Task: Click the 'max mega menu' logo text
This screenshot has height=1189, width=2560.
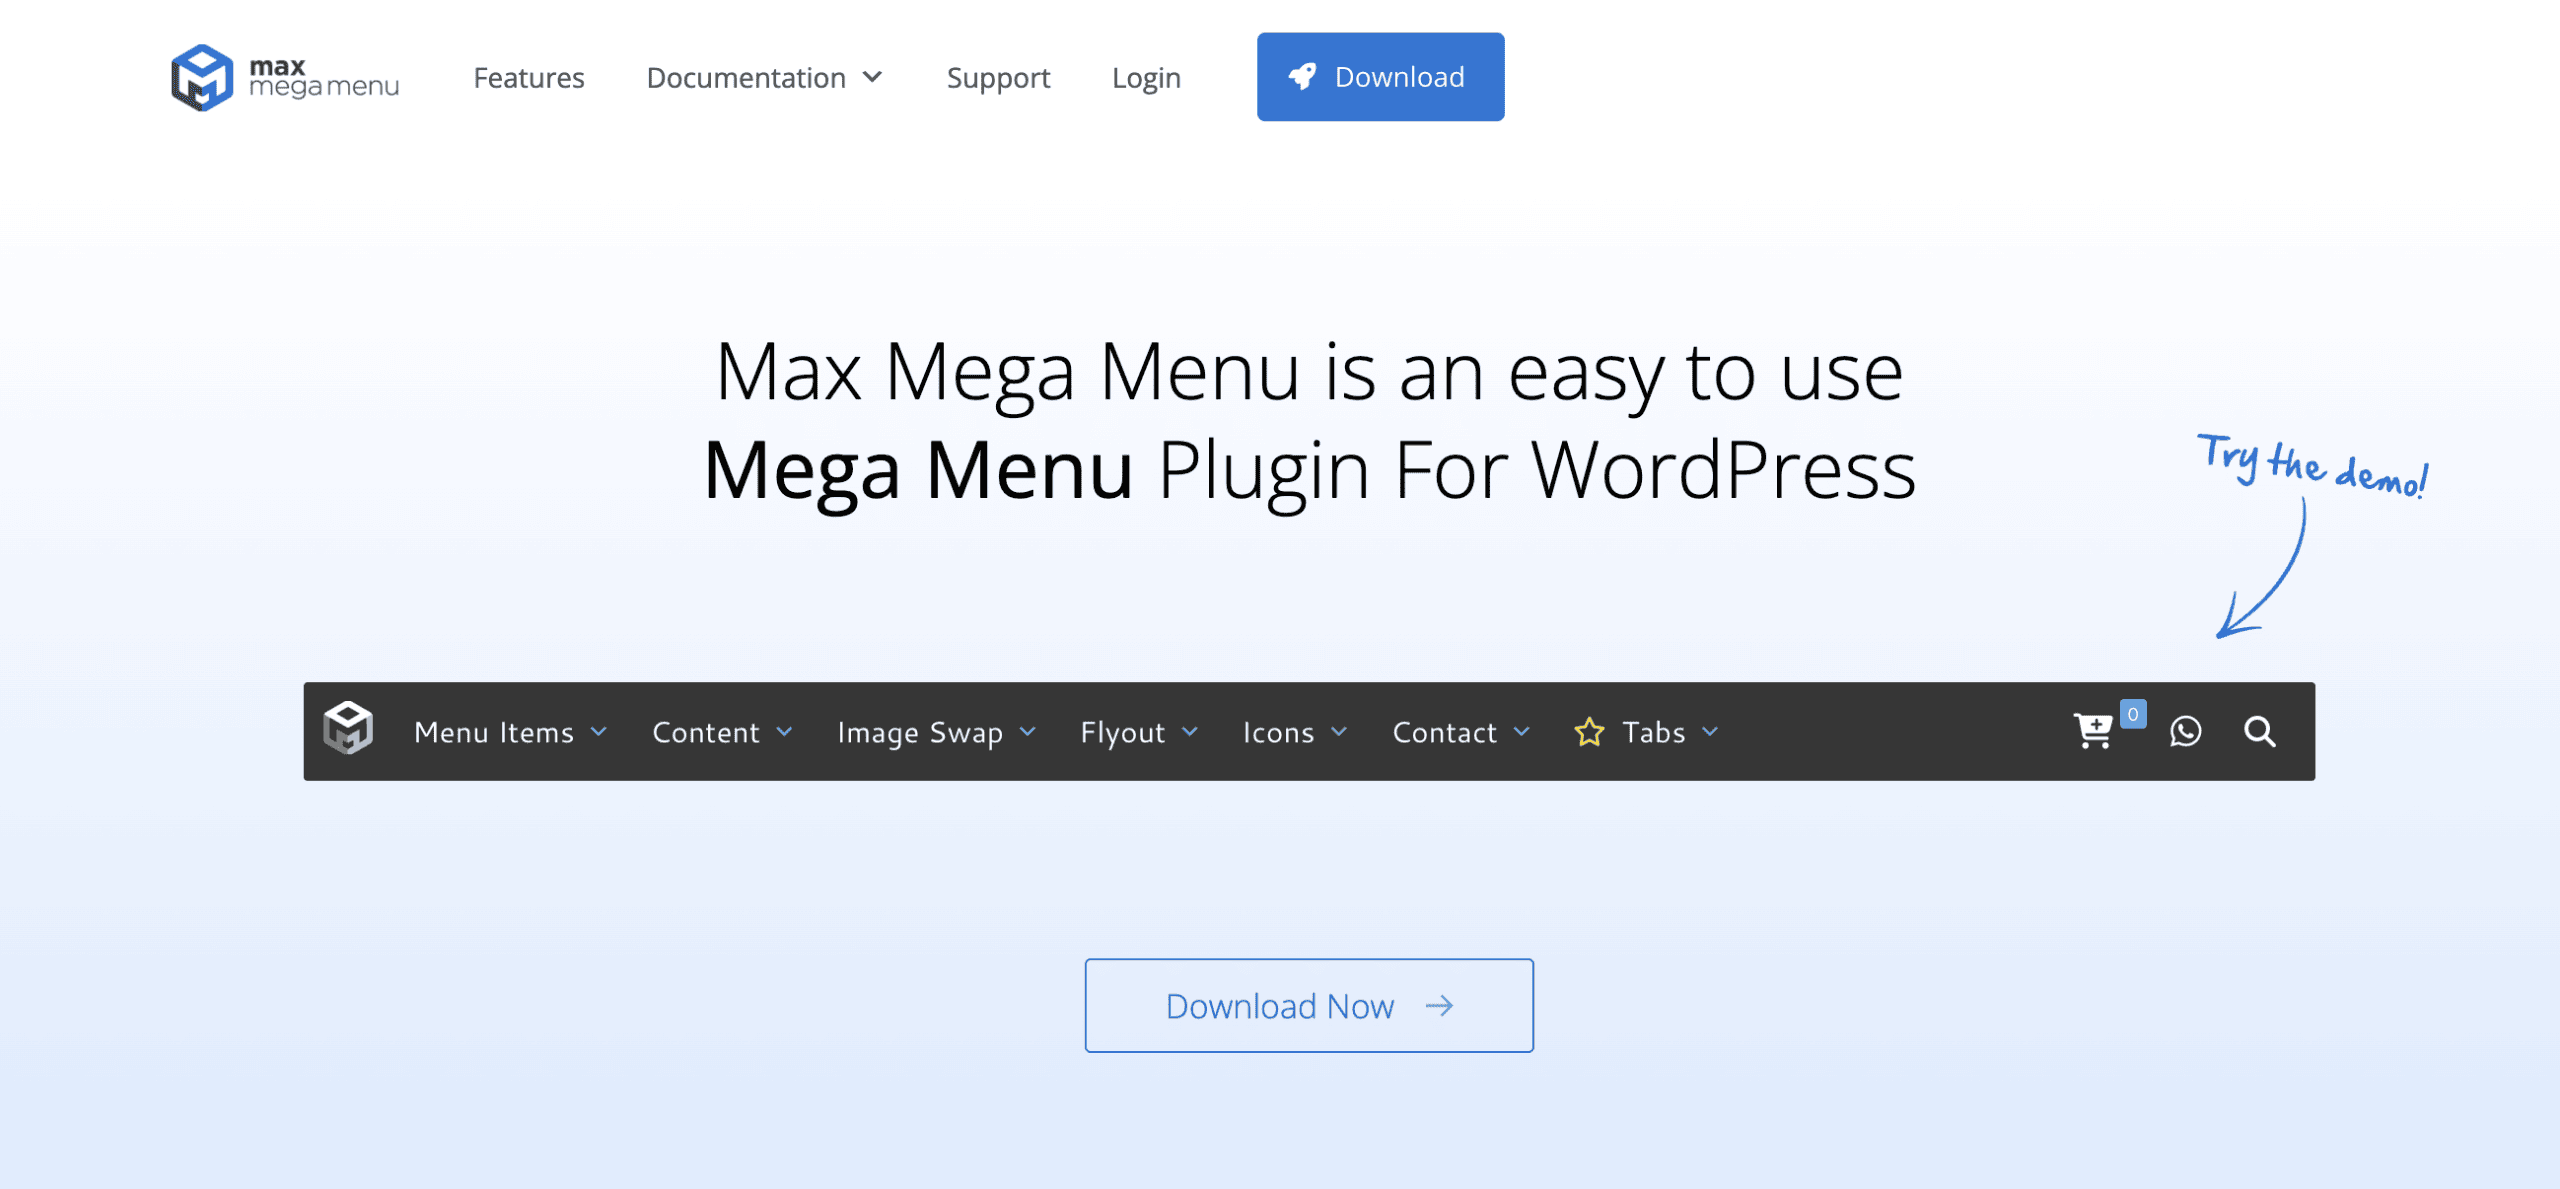Action: [323, 77]
